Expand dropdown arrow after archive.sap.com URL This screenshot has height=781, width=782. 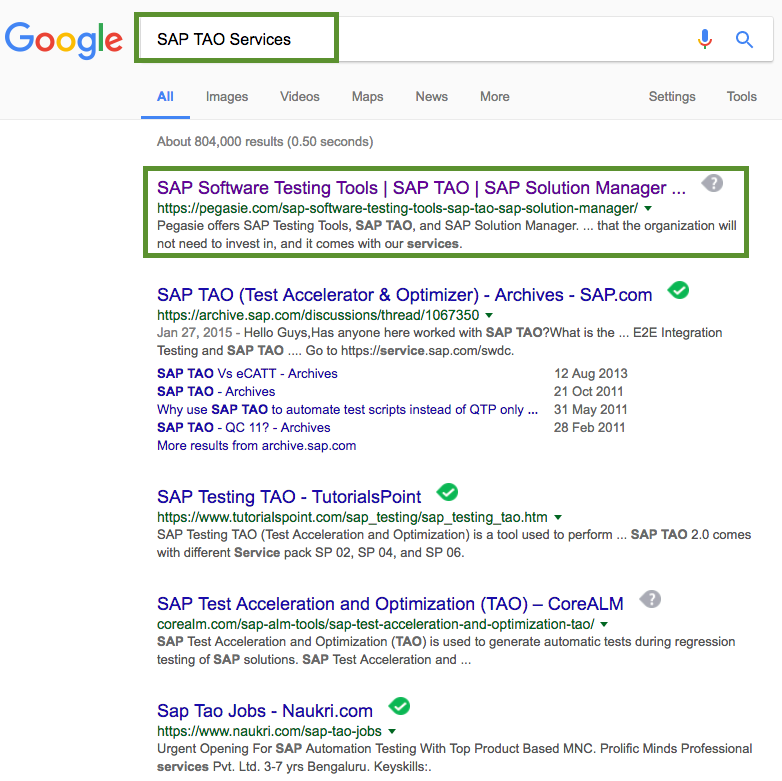pos(489,315)
